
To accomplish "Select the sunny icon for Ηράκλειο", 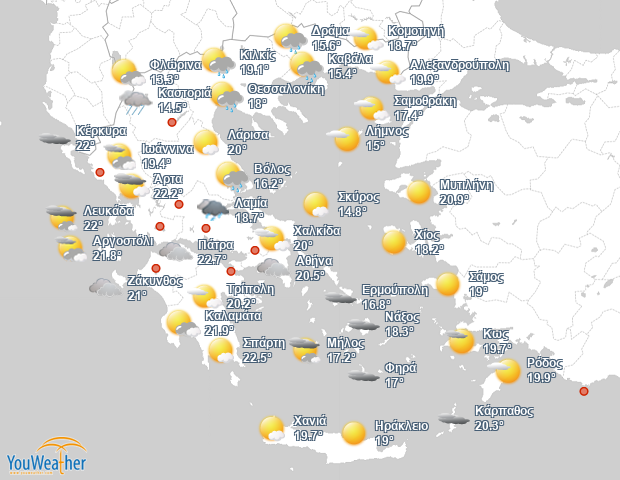I will (353, 433).
